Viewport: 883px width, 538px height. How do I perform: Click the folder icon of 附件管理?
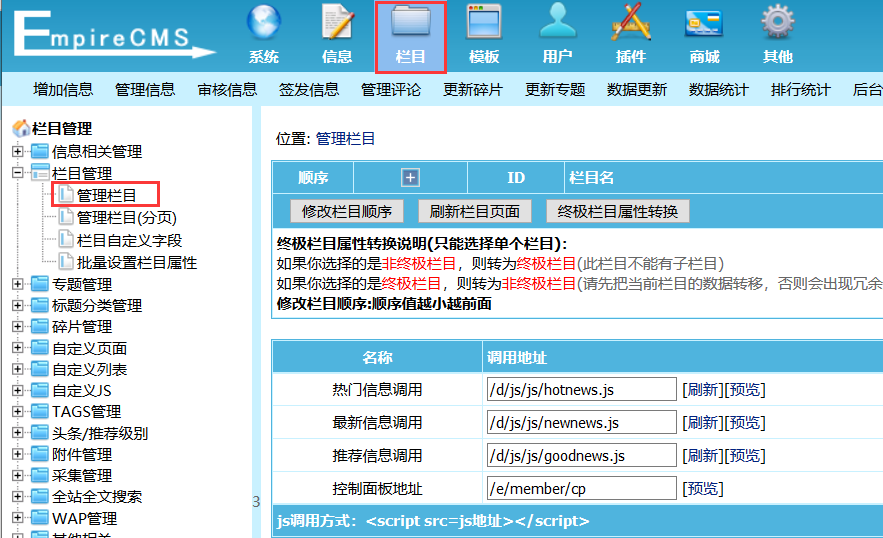pos(39,454)
